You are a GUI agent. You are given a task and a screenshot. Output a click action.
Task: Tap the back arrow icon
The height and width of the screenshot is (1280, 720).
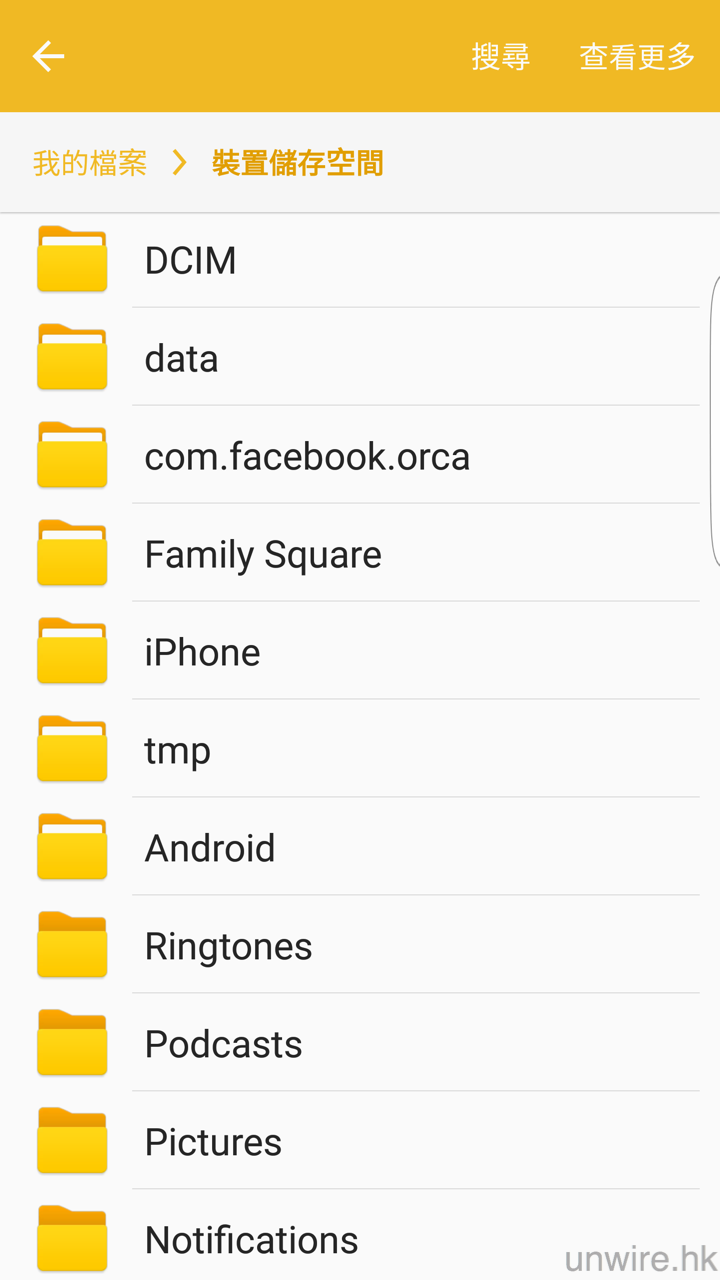point(48,56)
